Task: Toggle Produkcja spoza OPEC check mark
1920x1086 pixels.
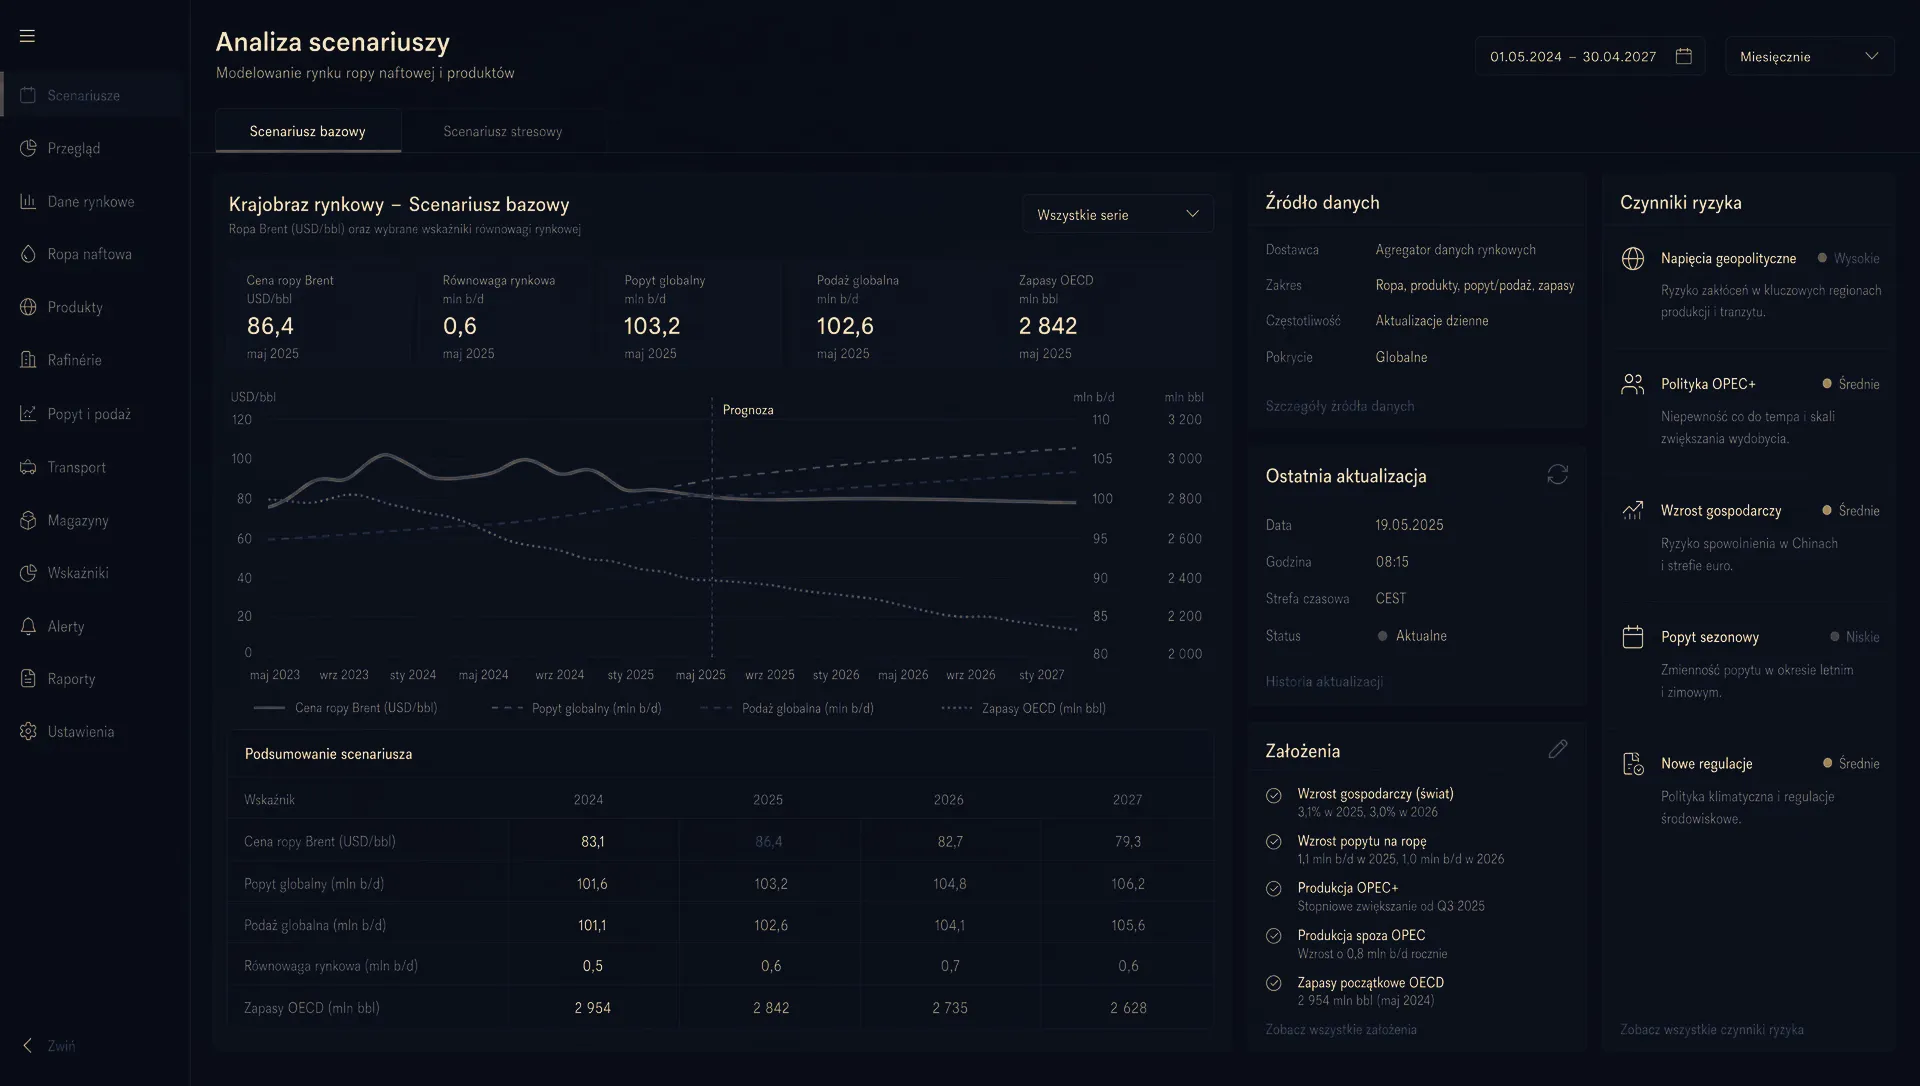Action: click(1274, 936)
